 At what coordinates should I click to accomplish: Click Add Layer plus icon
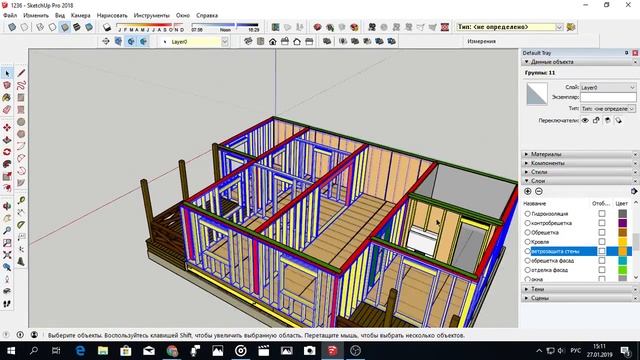coord(527,191)
